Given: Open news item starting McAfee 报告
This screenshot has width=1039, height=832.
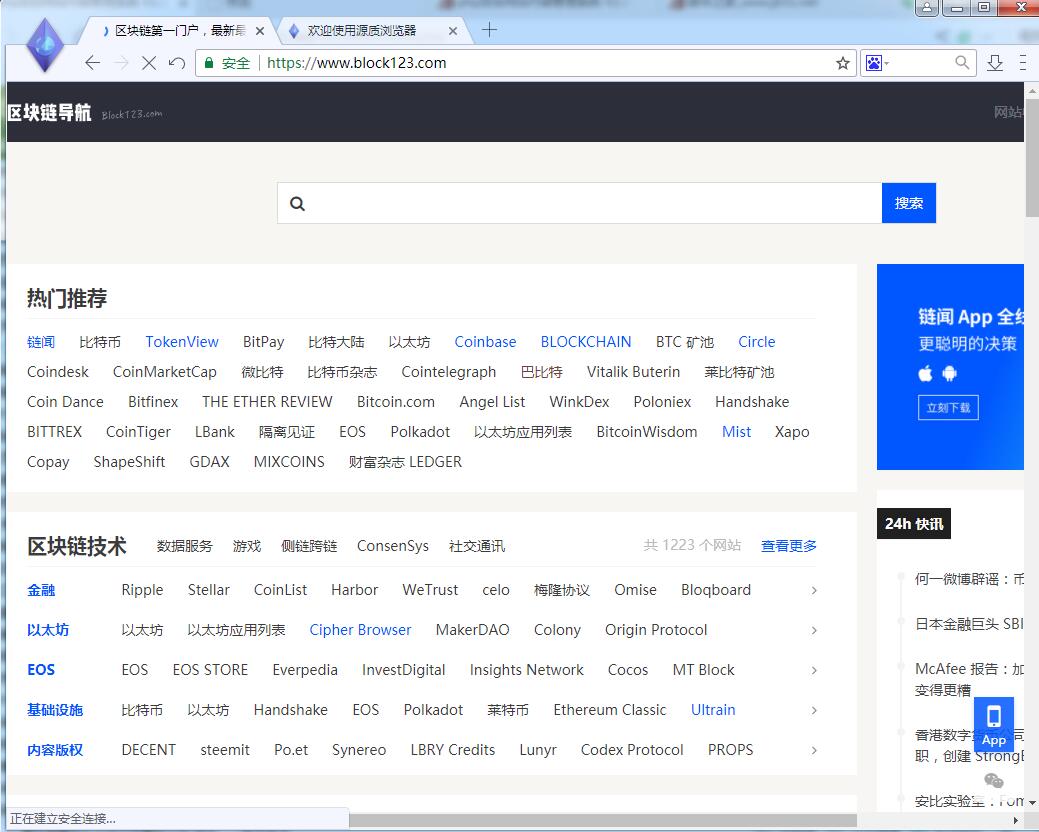Looking at the screenshot, I should (x=969, y=679).
